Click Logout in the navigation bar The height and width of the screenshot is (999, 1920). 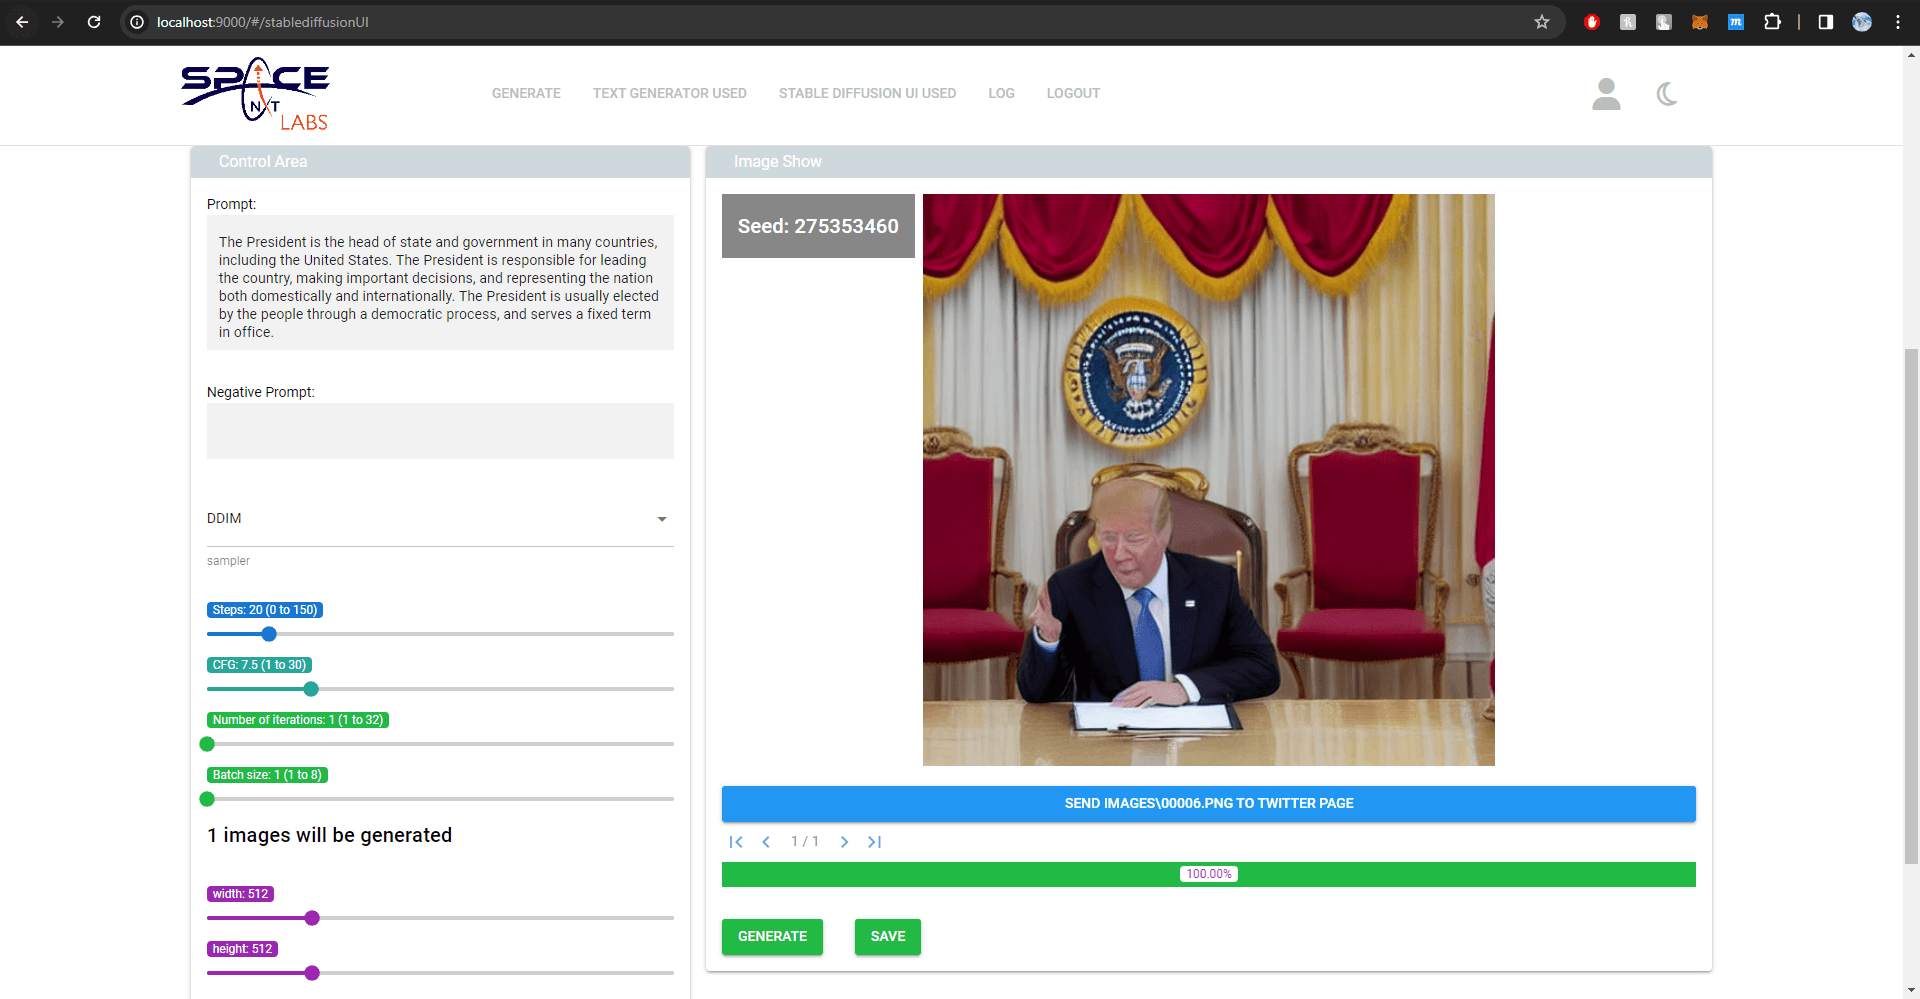click(x=1073, y=93)
